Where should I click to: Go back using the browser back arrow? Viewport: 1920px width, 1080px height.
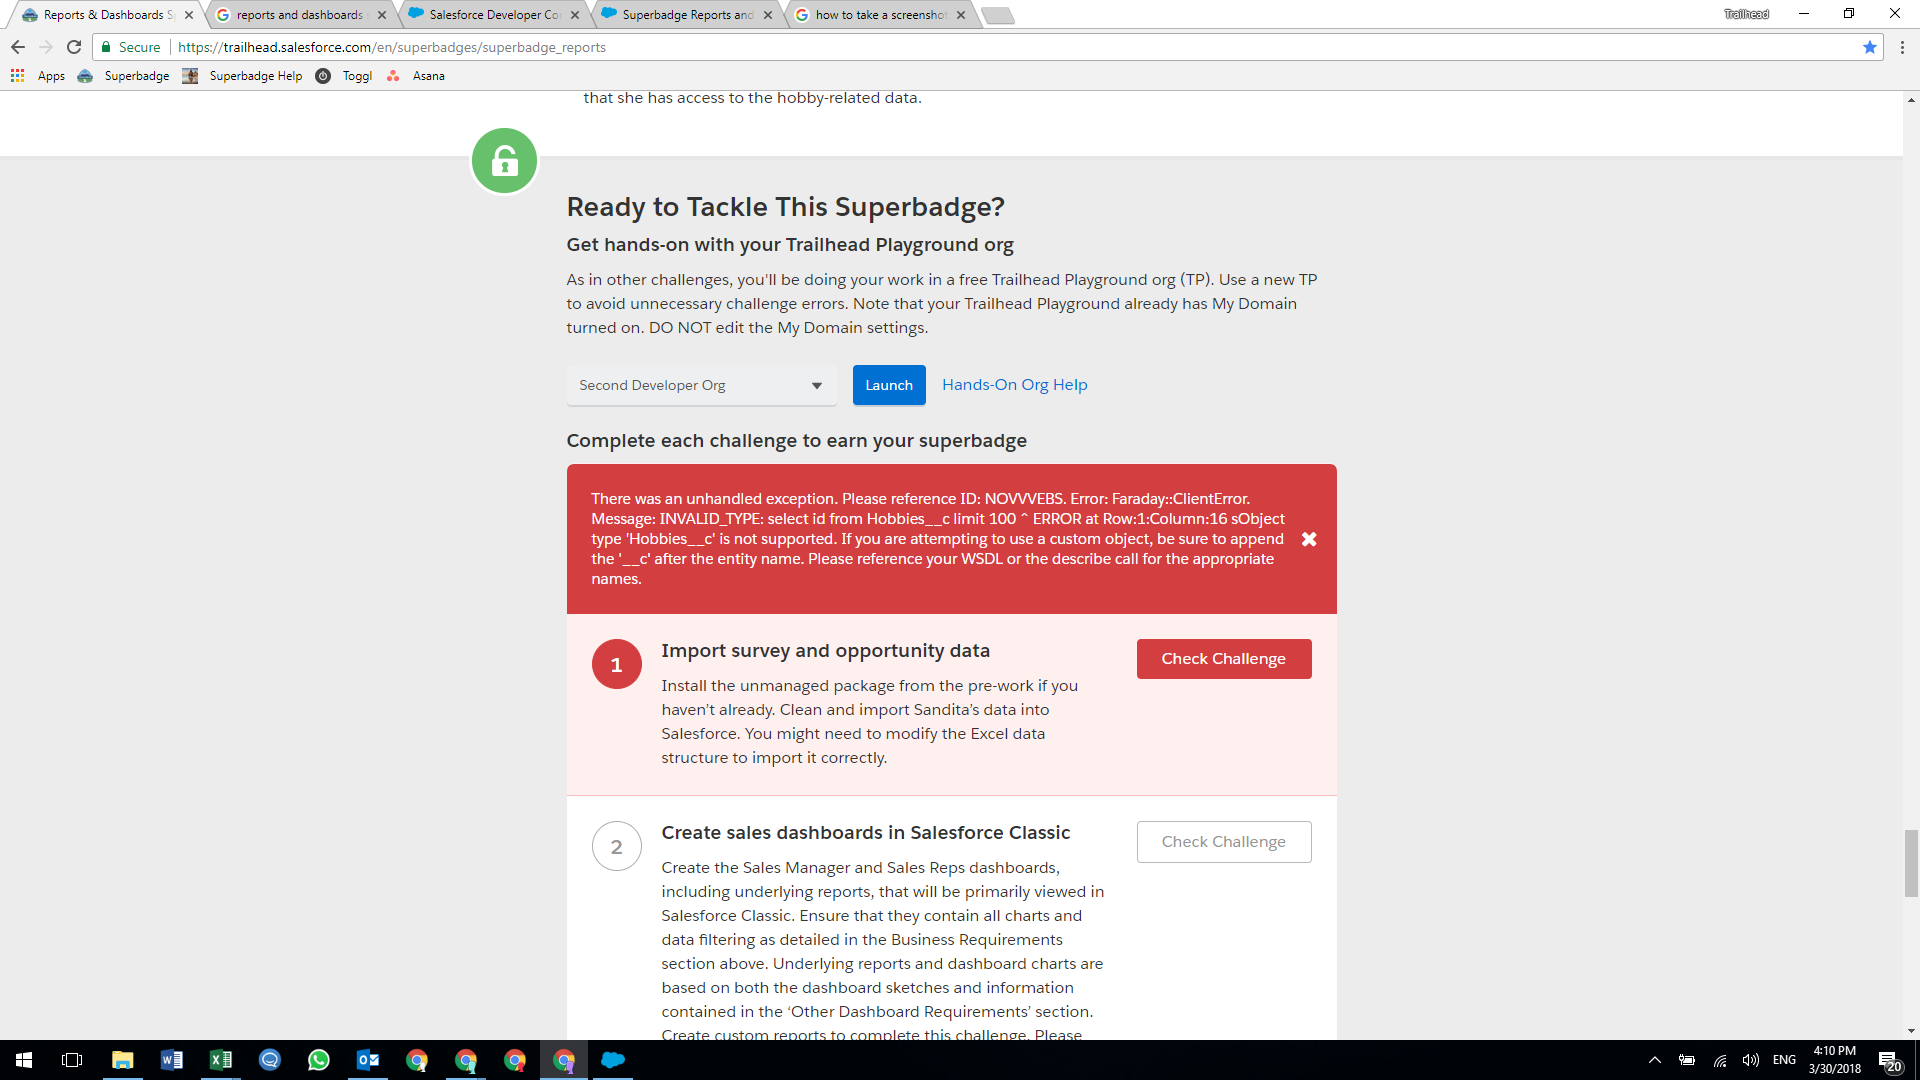click(x=18, y=47)
